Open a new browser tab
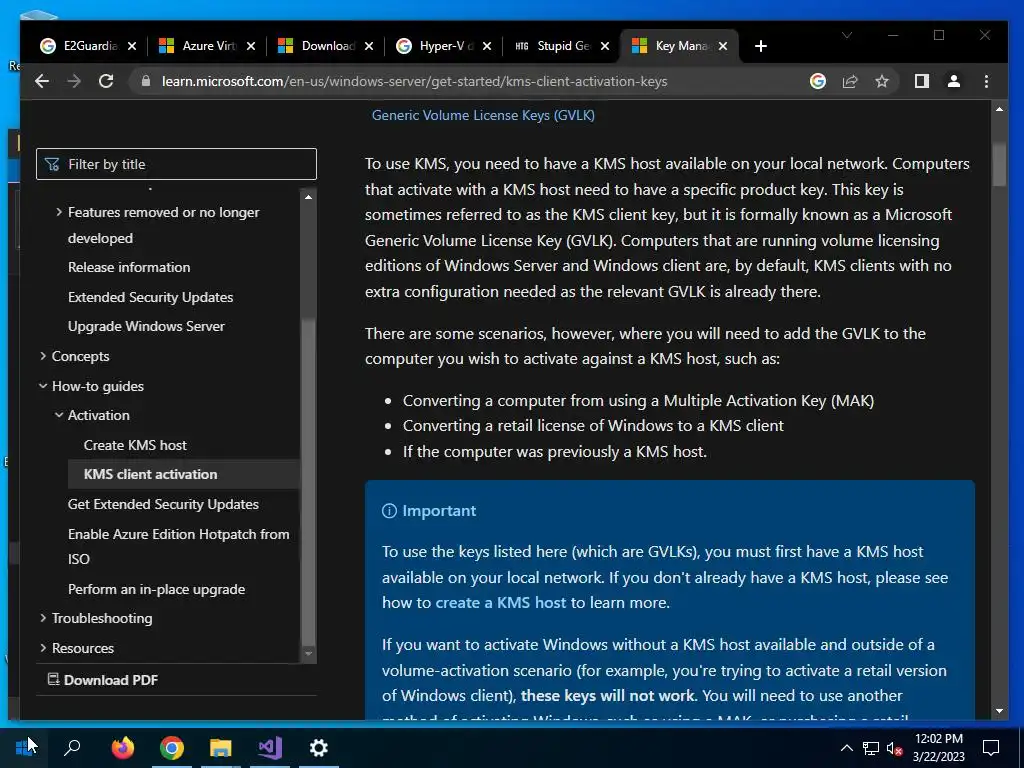 (760, 46)
